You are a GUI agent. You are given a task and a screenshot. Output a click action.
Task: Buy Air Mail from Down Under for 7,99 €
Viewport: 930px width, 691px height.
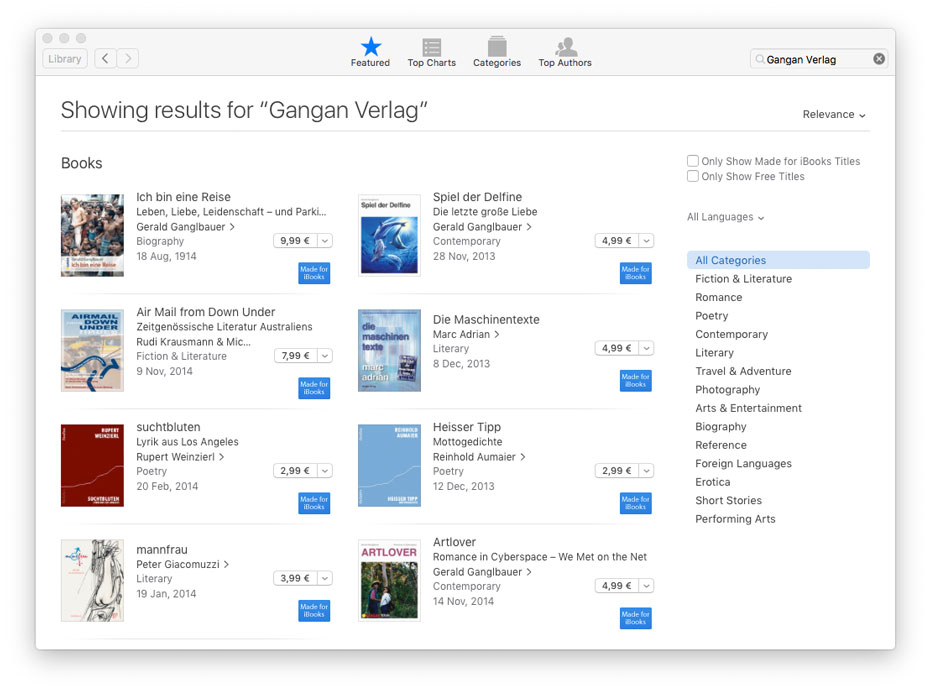[x=295, y=356]
